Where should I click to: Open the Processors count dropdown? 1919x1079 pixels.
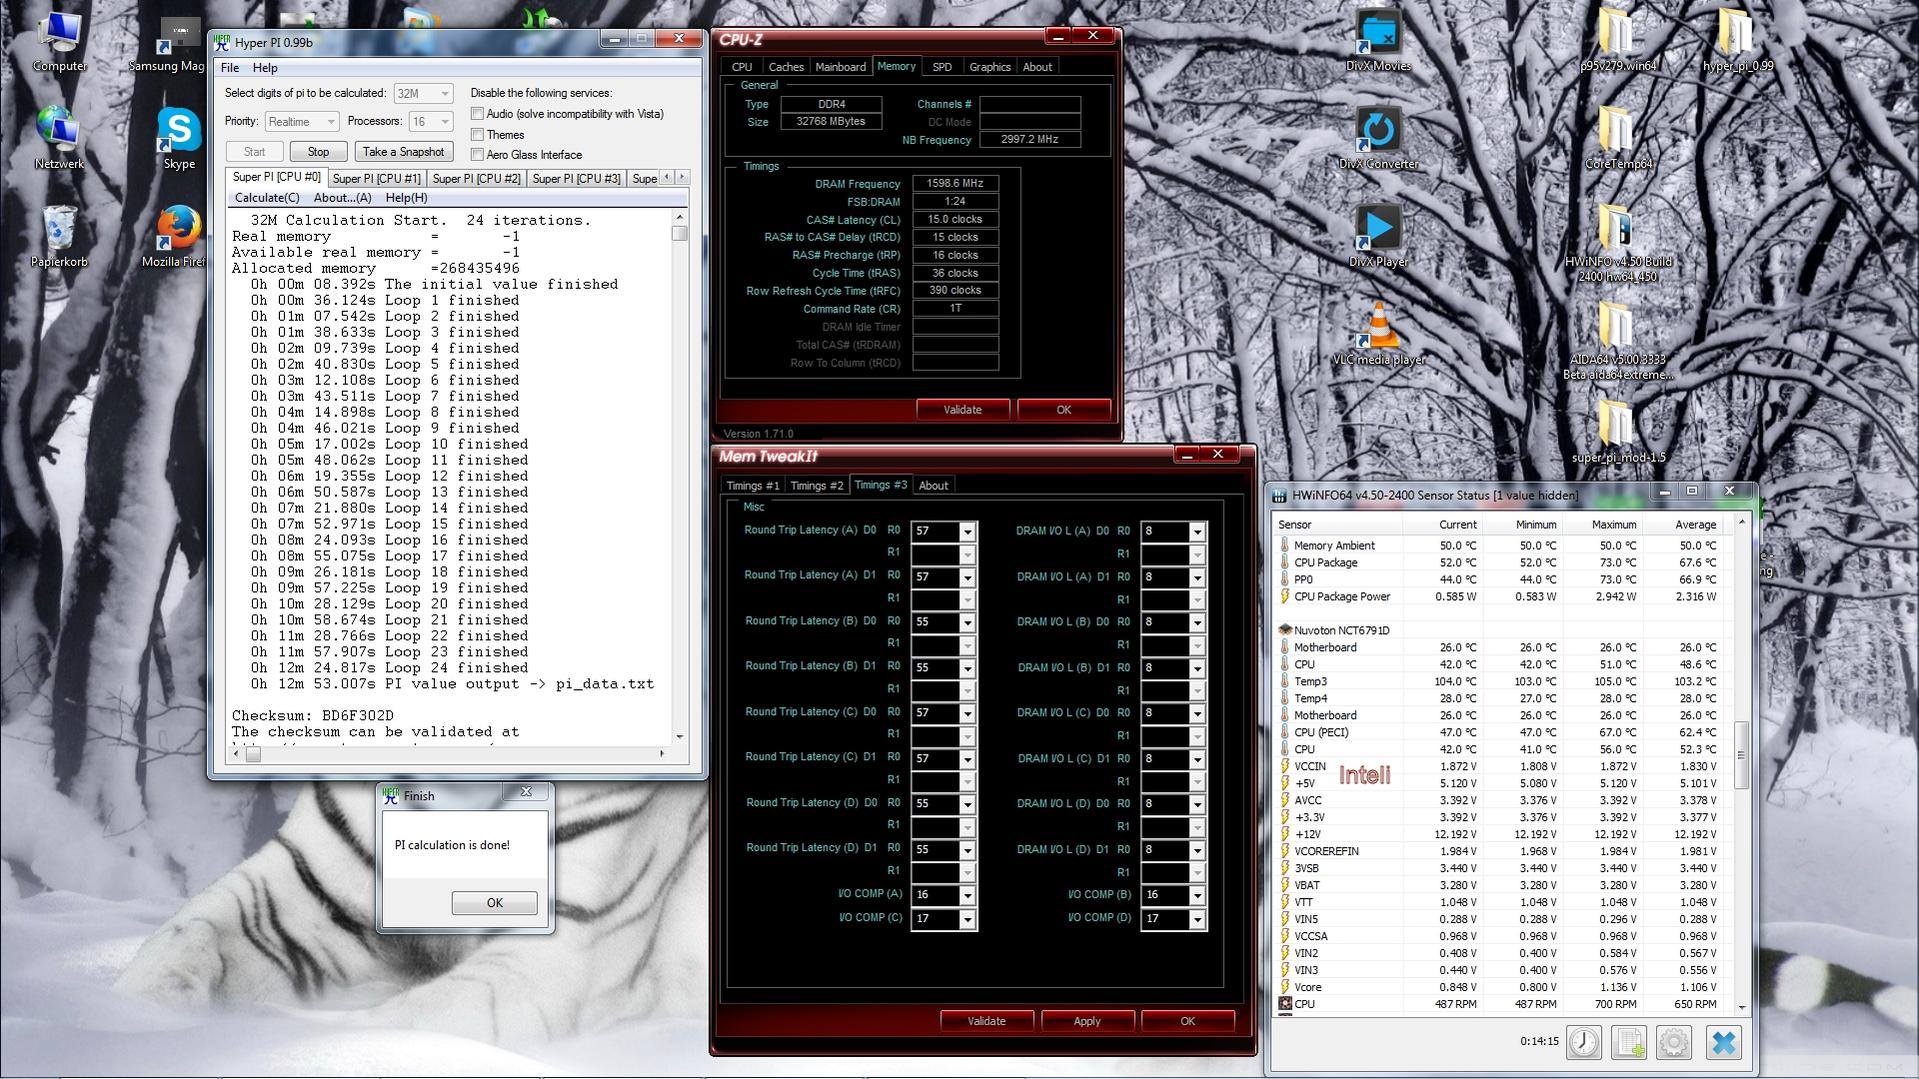coord(431,122)
